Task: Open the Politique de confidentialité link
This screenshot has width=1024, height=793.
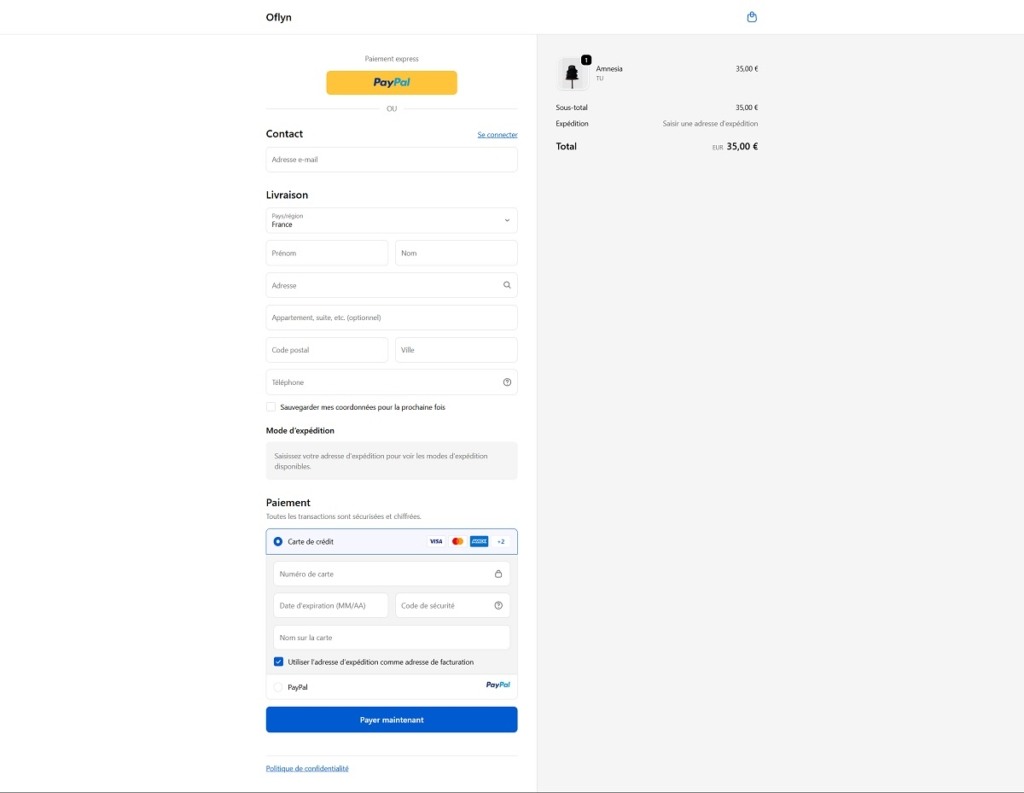Action: (307, 768)
